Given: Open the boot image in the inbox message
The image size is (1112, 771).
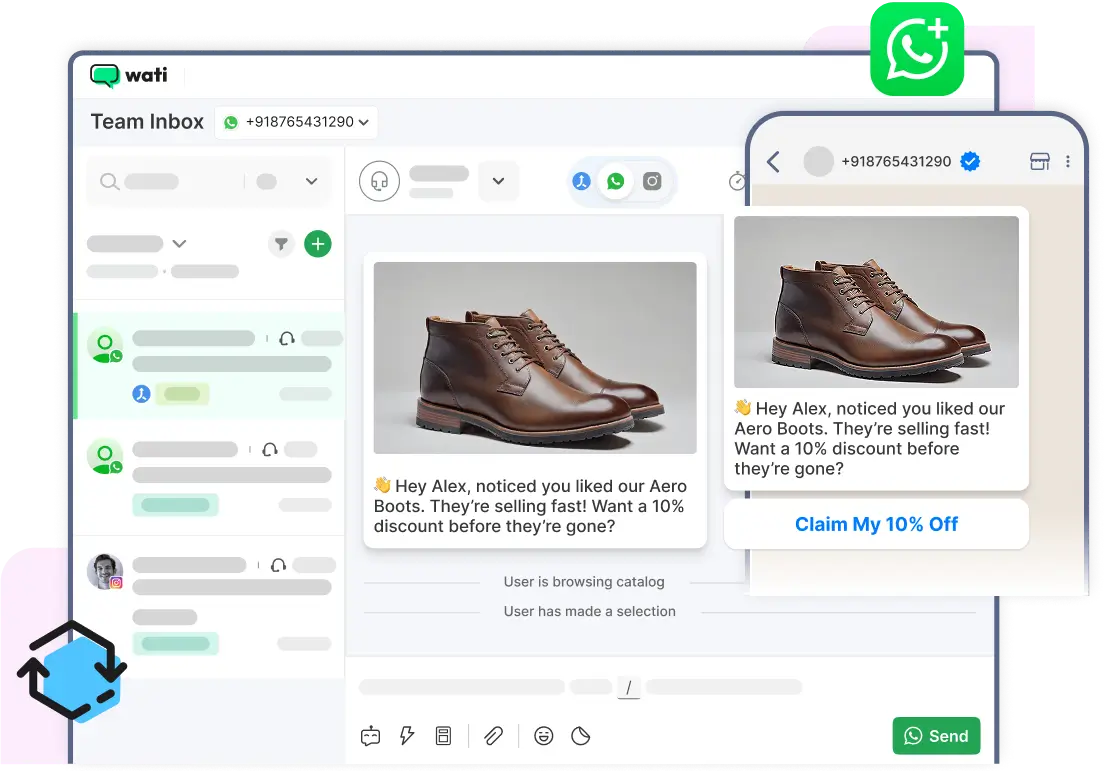Looking at the screenshot, I should 535,358.
